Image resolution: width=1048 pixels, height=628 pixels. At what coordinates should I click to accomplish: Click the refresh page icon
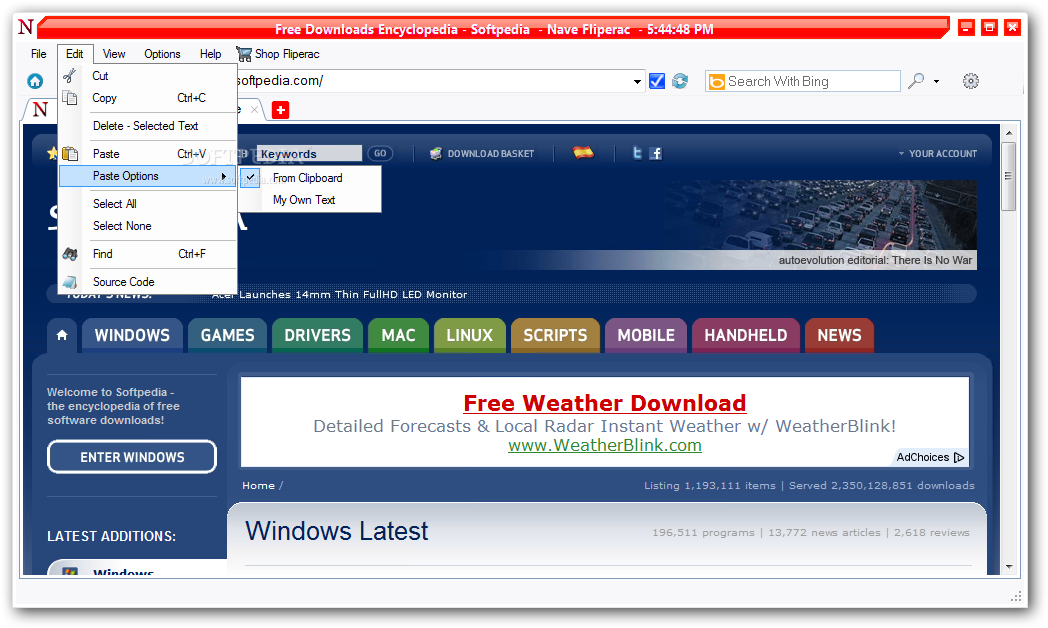tap(680, 81)
